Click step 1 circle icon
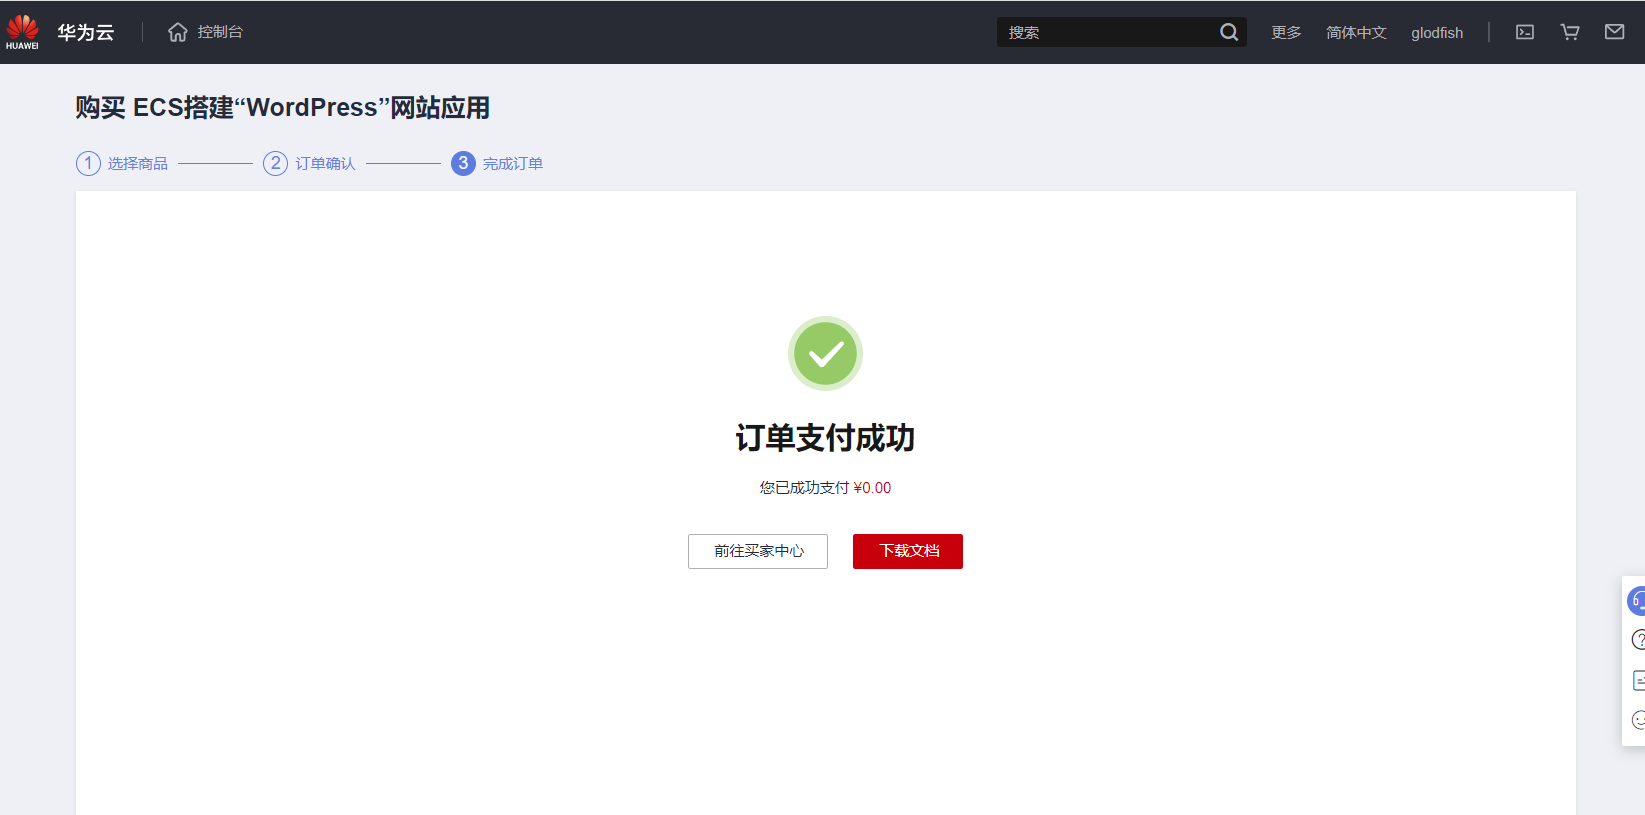This screenshot has height=815, width=1645. point(88,163)
